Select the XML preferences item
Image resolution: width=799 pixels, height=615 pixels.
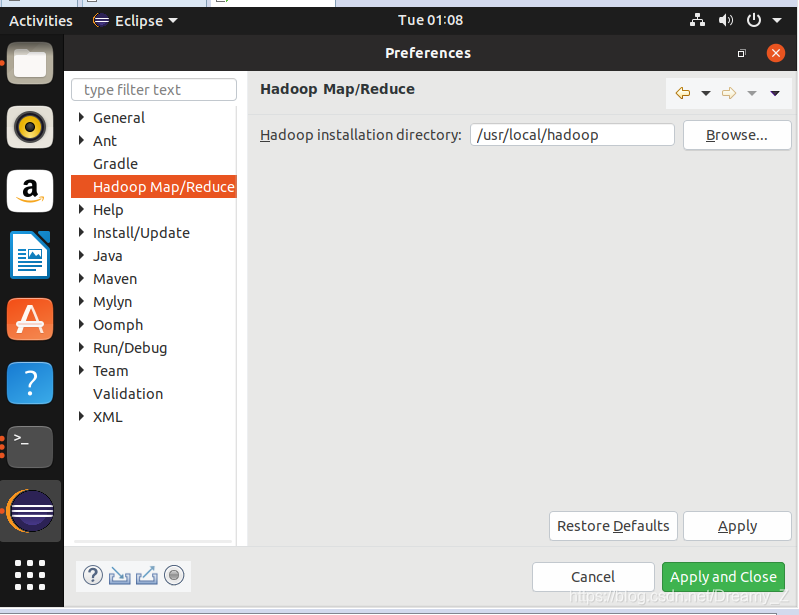108,417
